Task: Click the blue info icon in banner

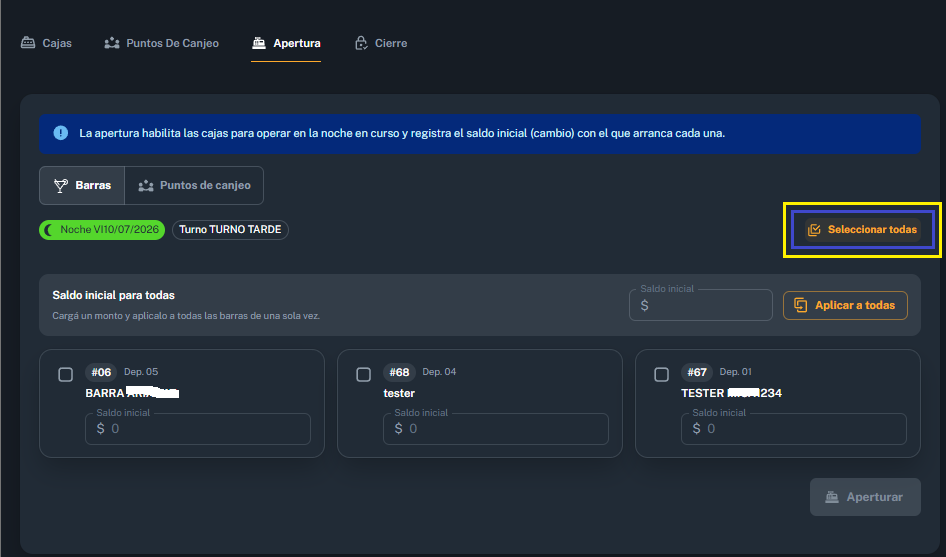Action: coord(60,133)
